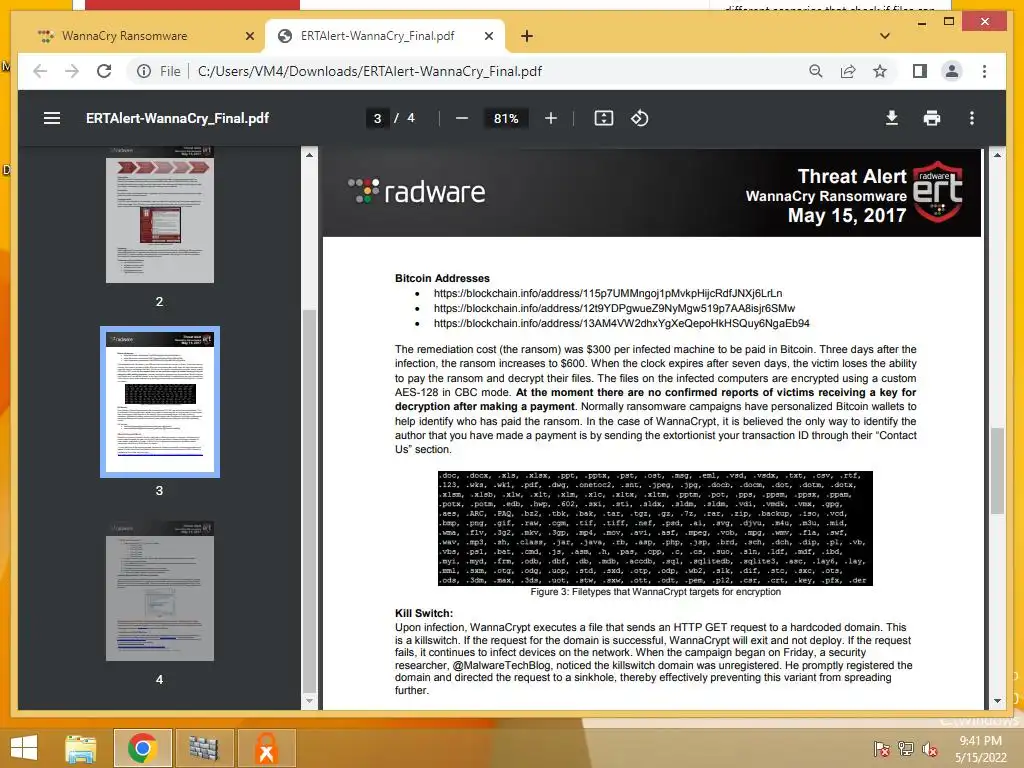The height and width of the screenshot is (768, 1024).
Task: Rotate the PDF counterclockwise
Action: click(x=639, y=118)
